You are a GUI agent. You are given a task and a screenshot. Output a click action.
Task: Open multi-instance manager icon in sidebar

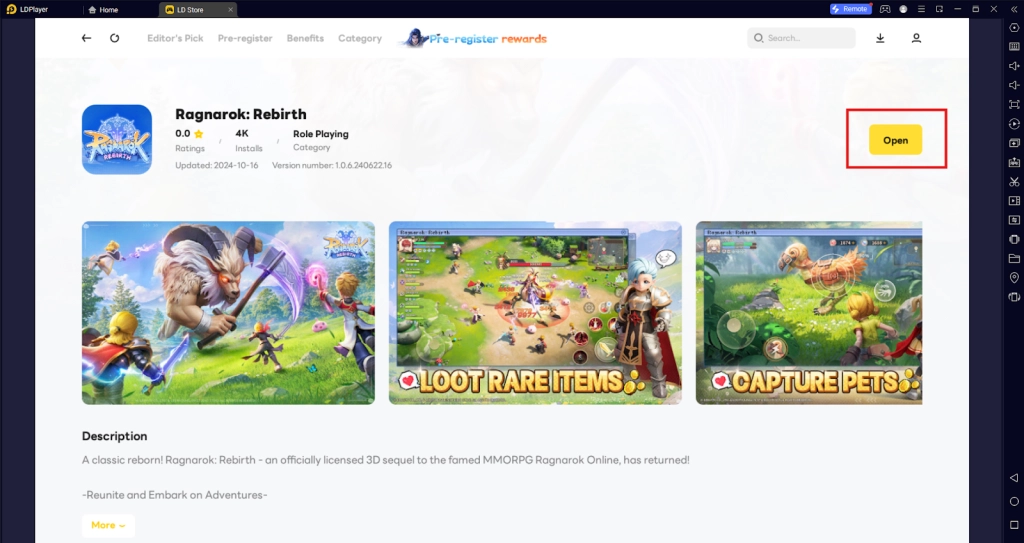pyautogui.click(x=1014, y=142)
